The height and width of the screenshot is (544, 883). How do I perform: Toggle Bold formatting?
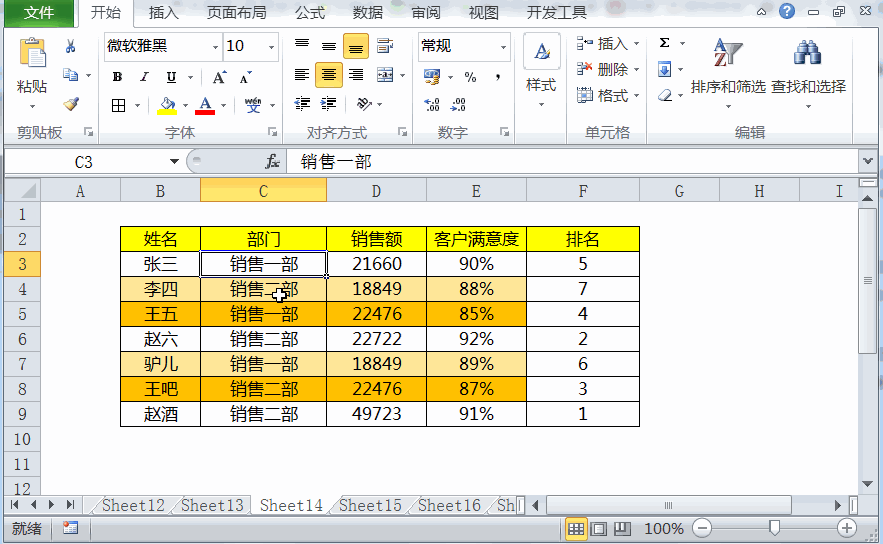[117, 77]
